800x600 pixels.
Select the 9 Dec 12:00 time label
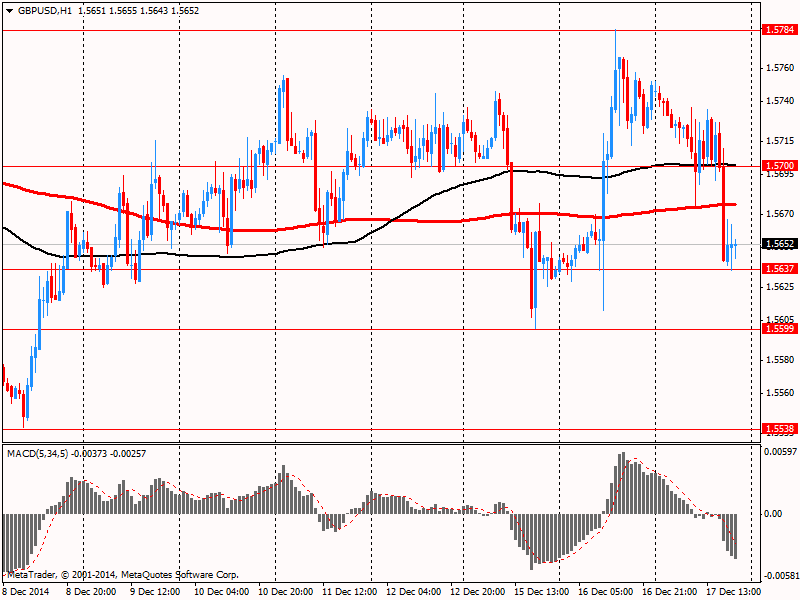[155, 591]
